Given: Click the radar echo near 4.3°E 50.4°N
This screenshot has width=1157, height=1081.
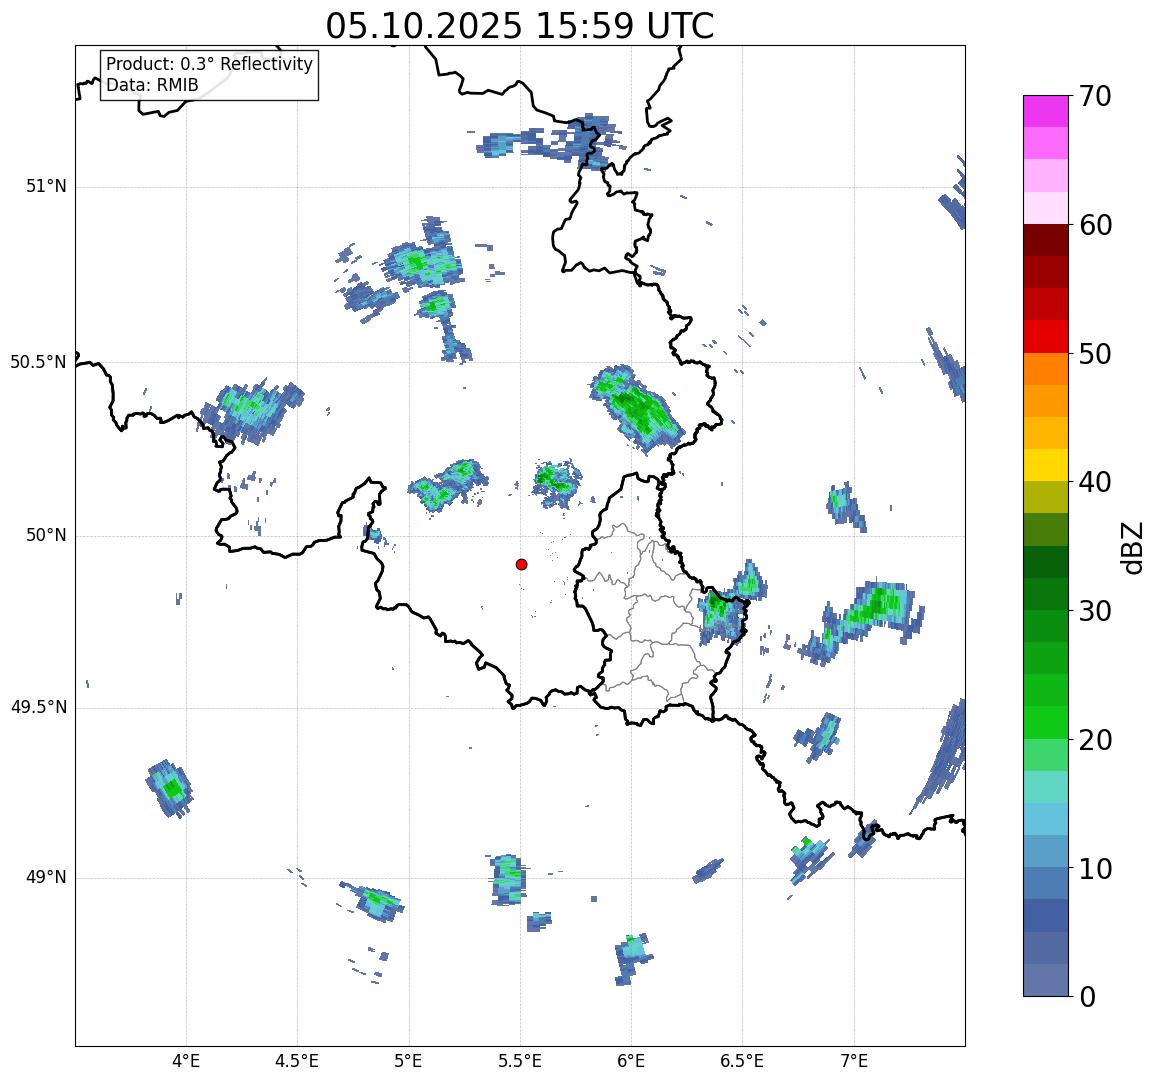Looking at the screenshot, I should 251,410.
